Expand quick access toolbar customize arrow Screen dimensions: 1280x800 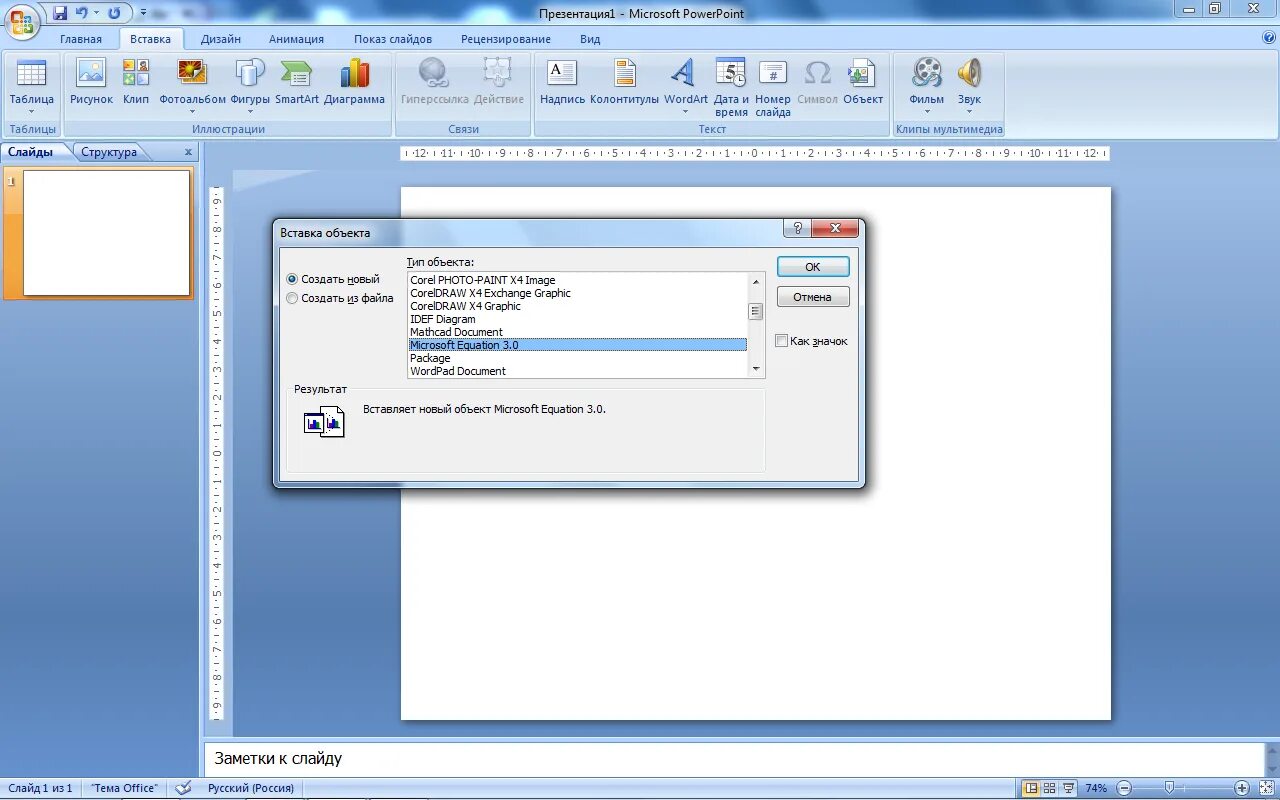point(143,13)
